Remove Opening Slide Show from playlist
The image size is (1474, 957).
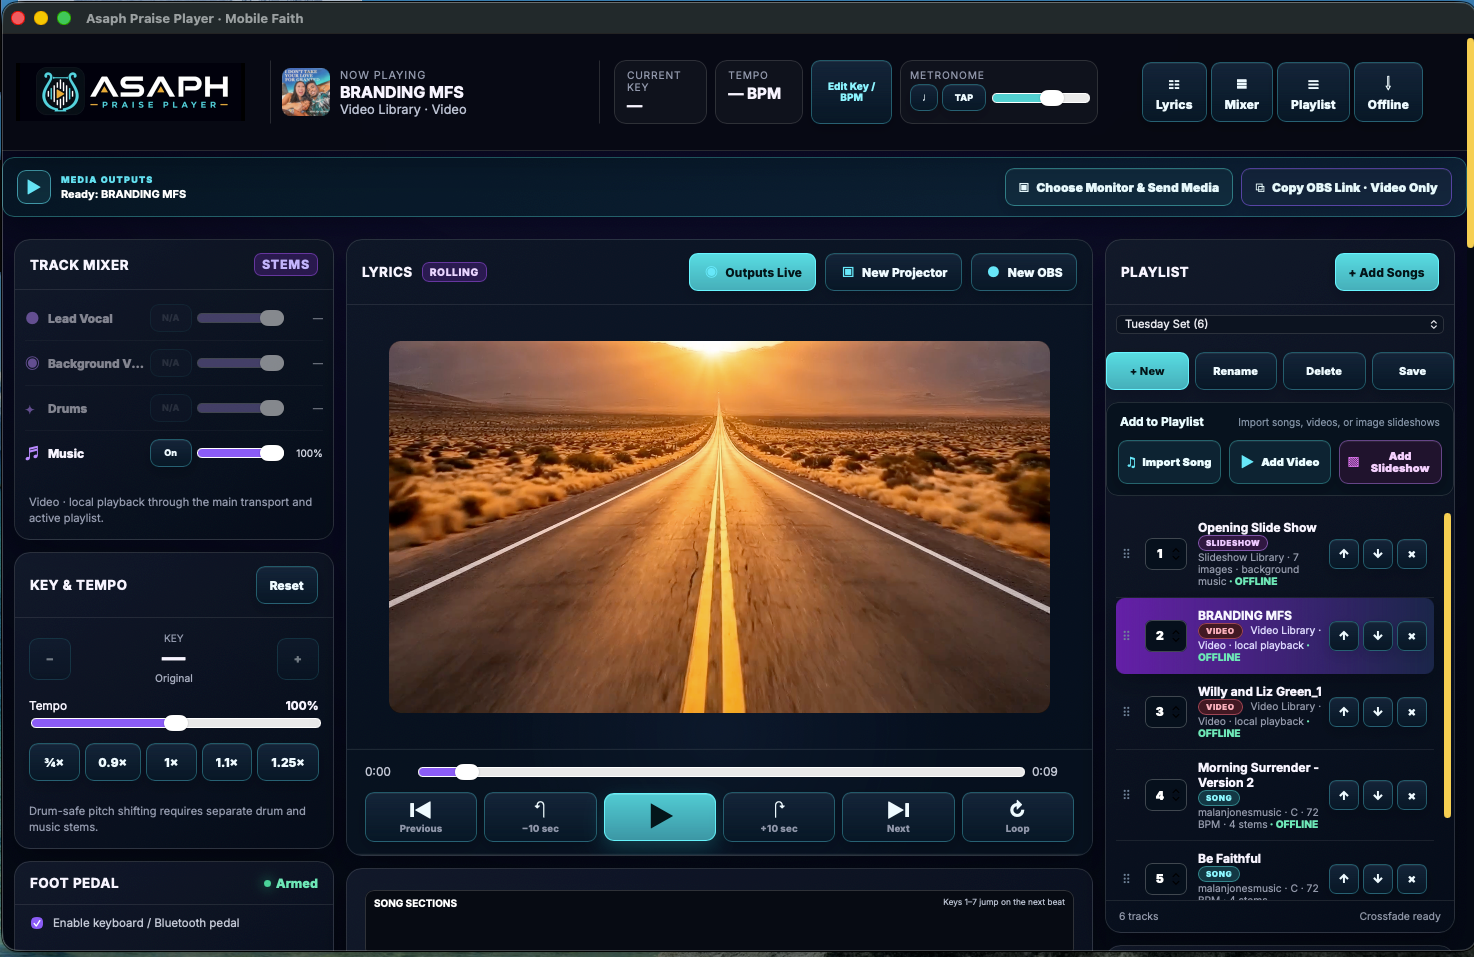click(x=1412, y=554)
